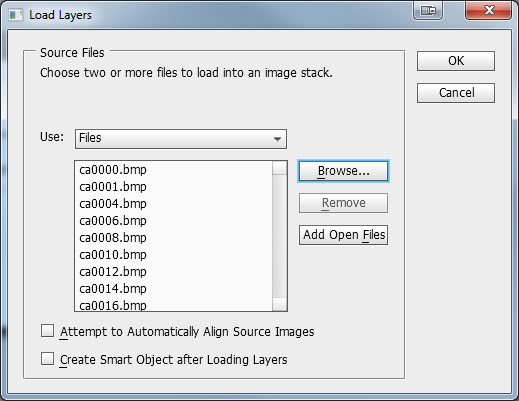
Task: Open the Browse... file picker
Action: (343, 171)
